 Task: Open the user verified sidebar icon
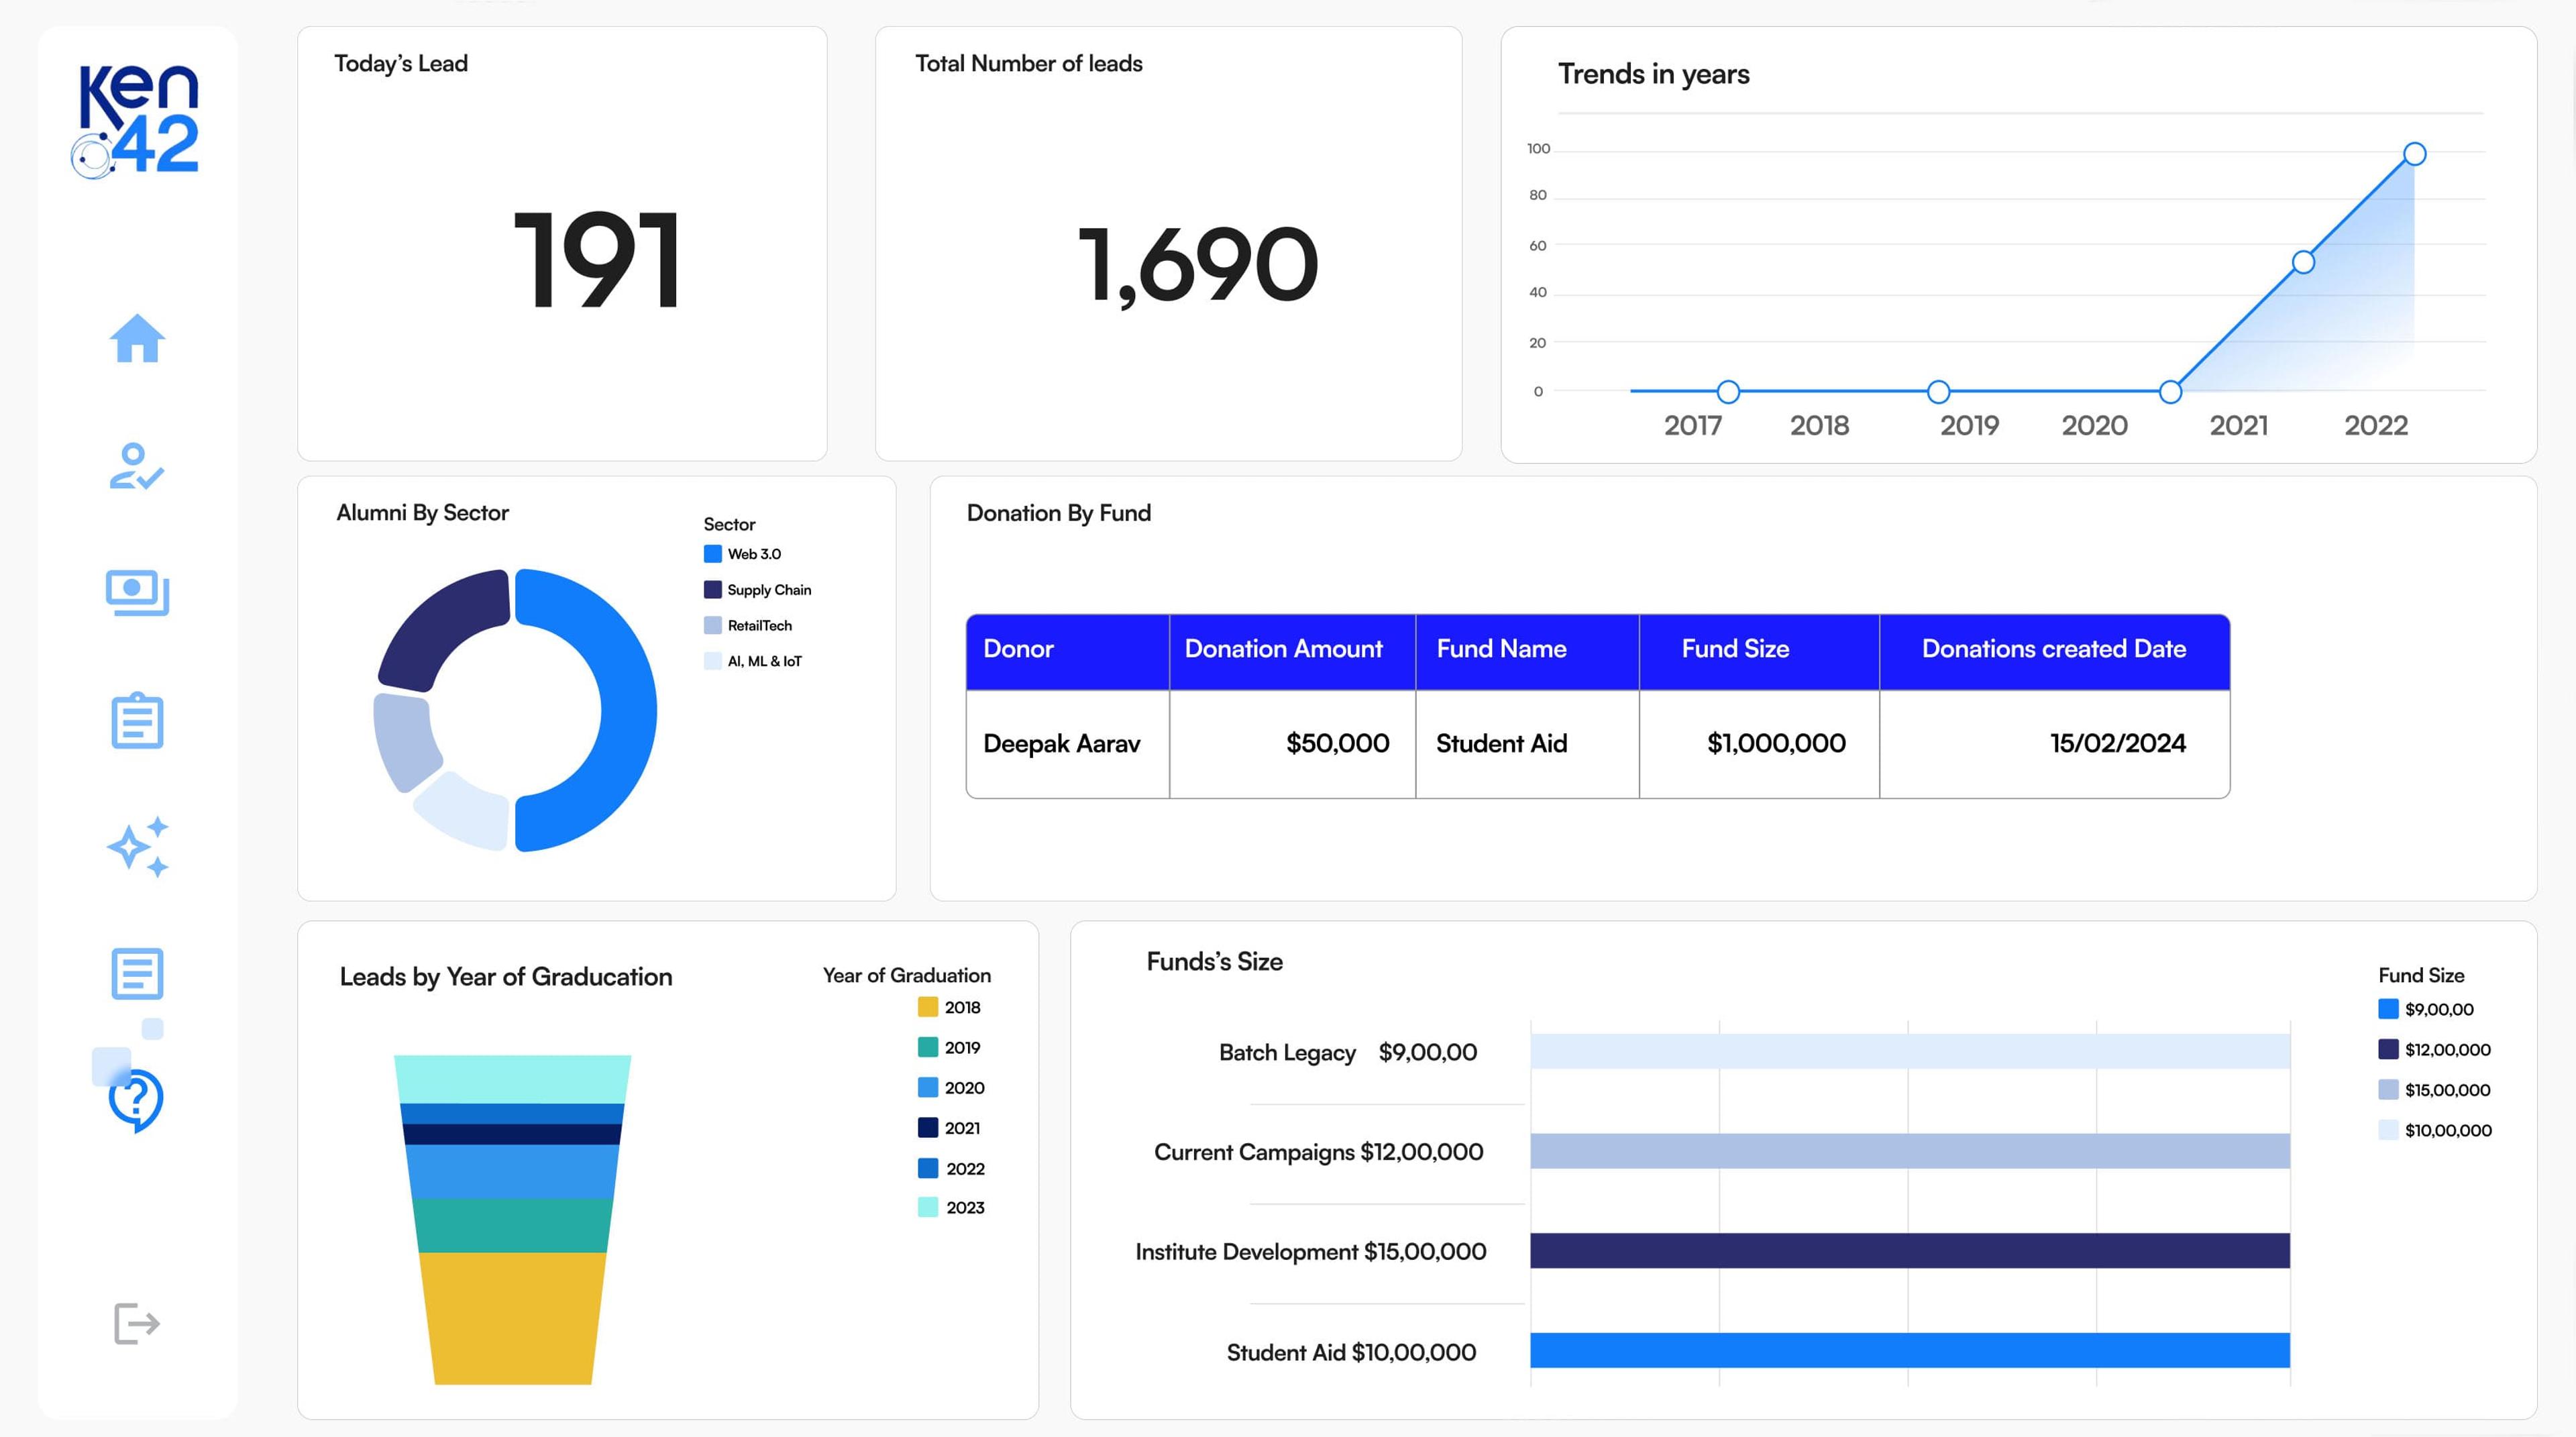[137, 466]
